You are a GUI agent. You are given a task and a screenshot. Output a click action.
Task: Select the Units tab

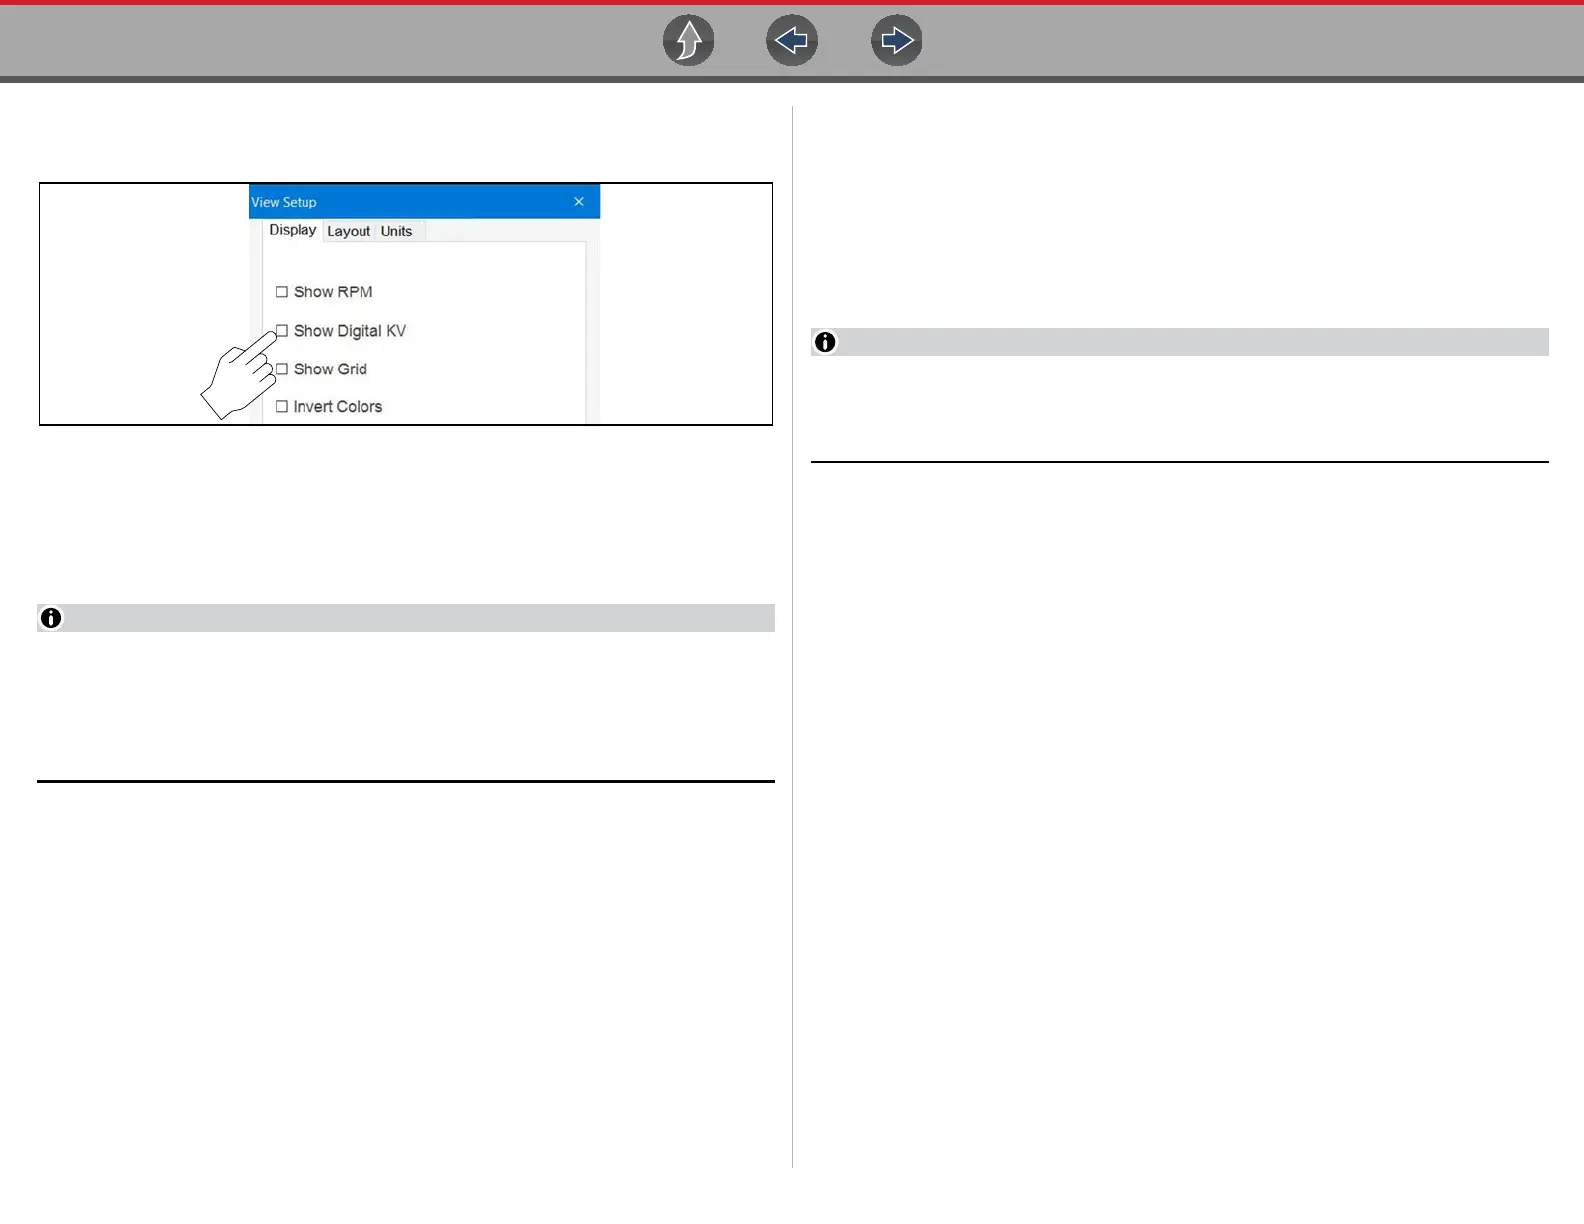click(397, 231)
